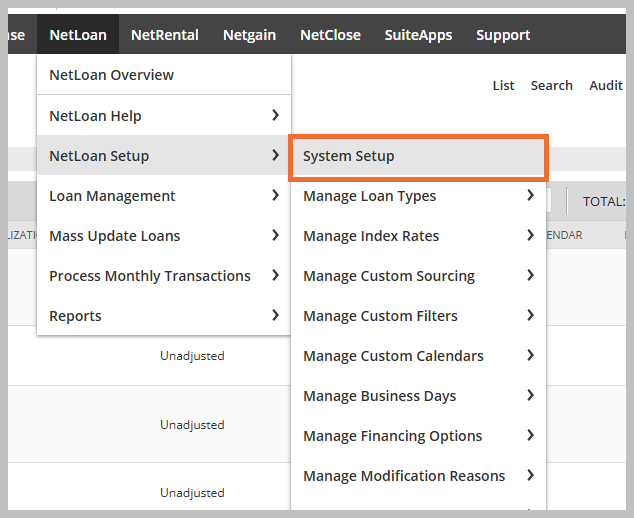Select Manage Custom Calendars entry
Image resolution: width=634 pixels, height=518 pixels.
click(418, 356)
